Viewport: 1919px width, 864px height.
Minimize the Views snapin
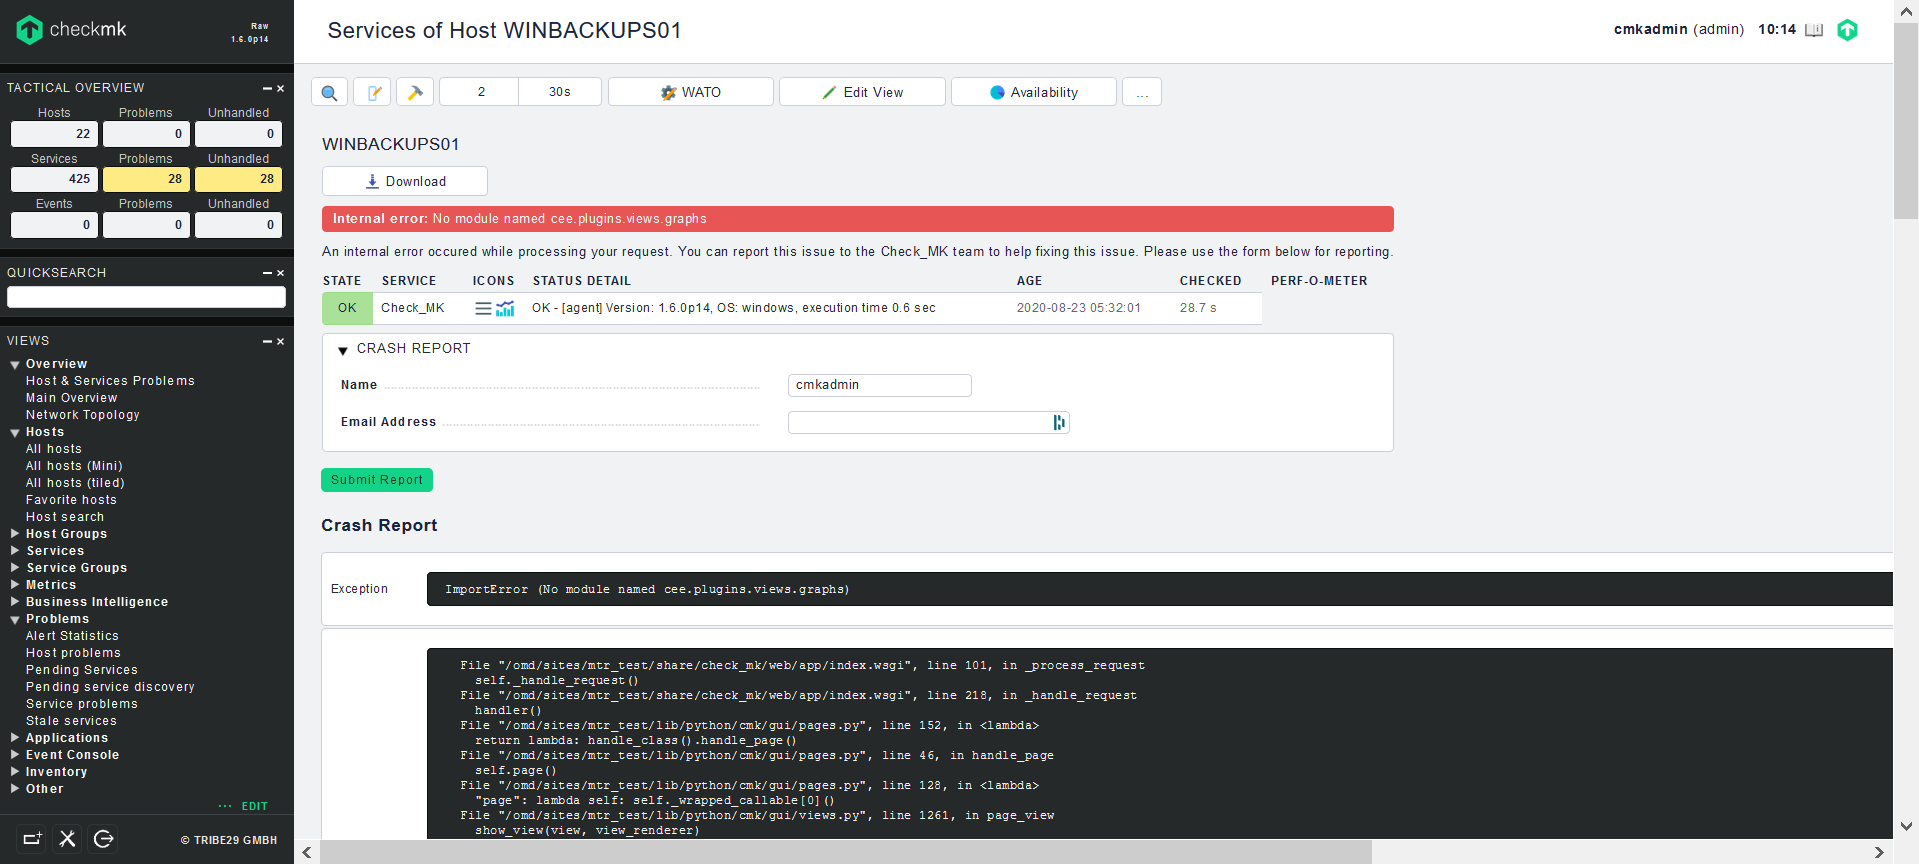tap(267, 342)
